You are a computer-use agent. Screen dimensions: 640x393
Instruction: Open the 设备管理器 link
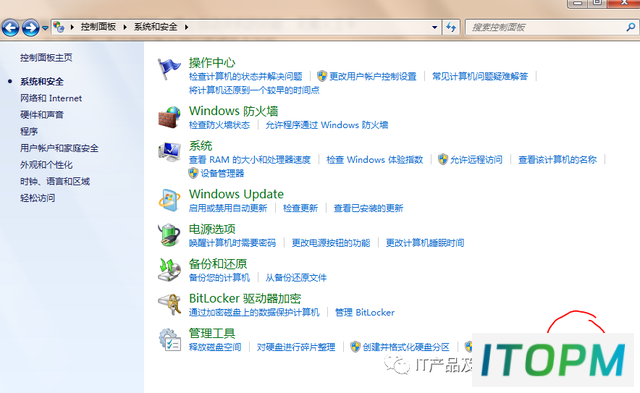coord(222,173)
